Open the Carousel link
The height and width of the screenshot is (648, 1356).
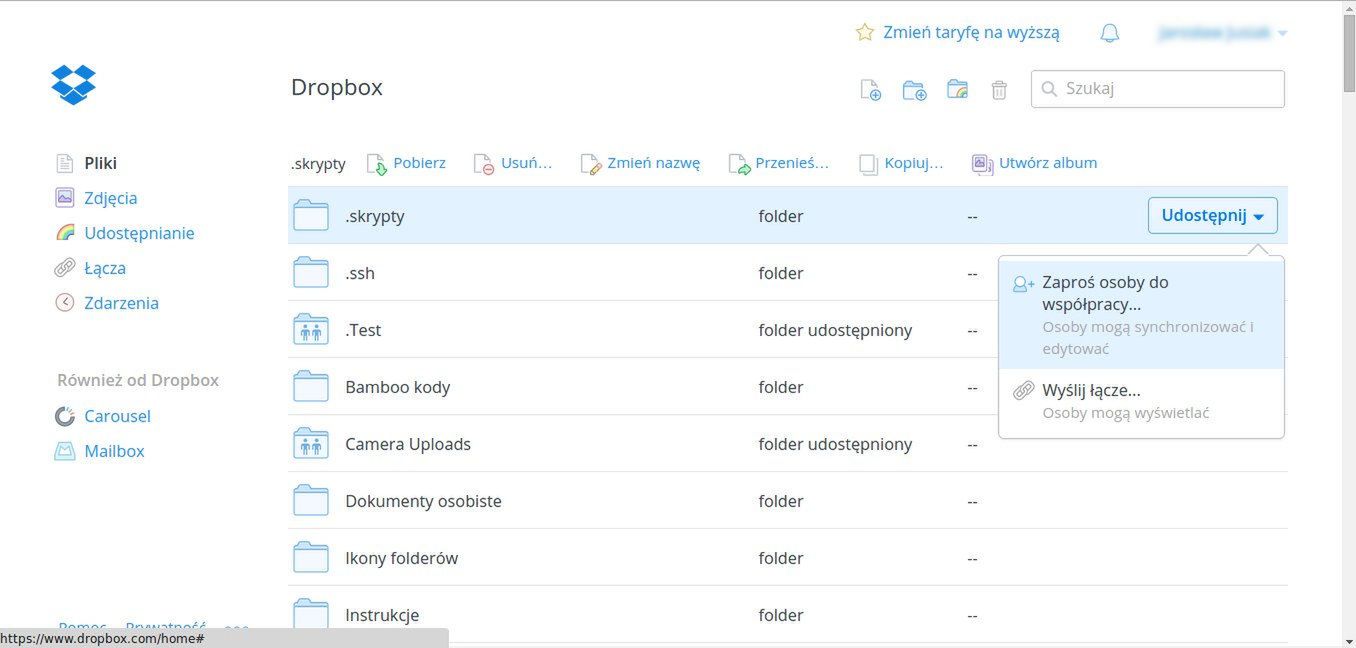point(117,416)
